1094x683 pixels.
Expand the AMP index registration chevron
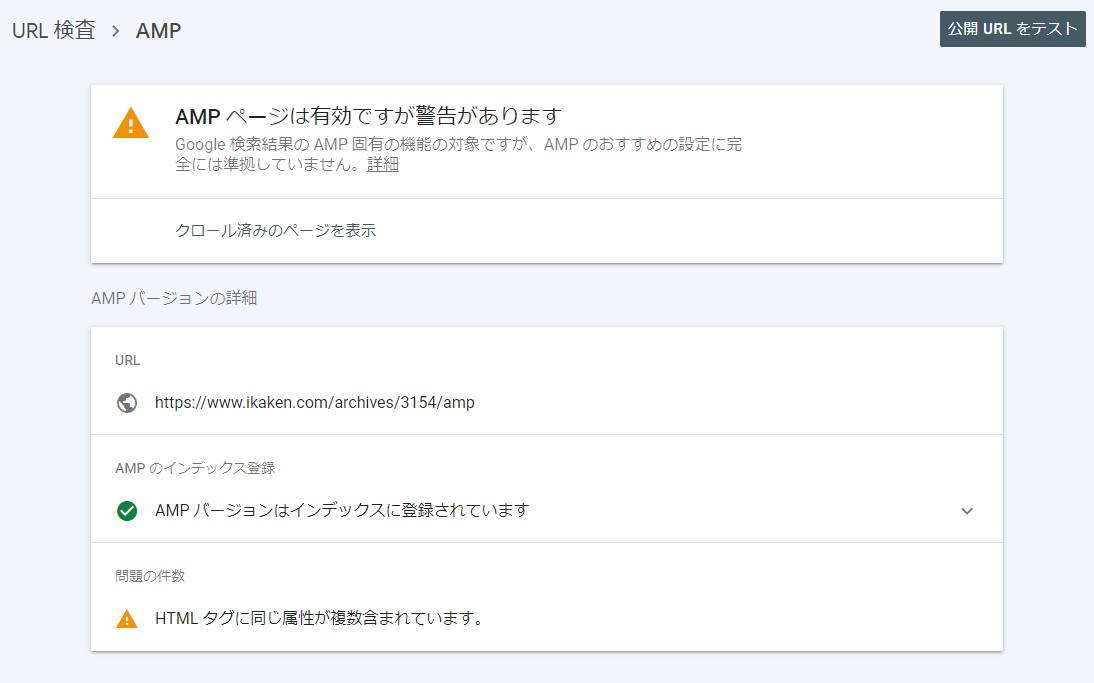pyautogui.click(x=967, y=511)
